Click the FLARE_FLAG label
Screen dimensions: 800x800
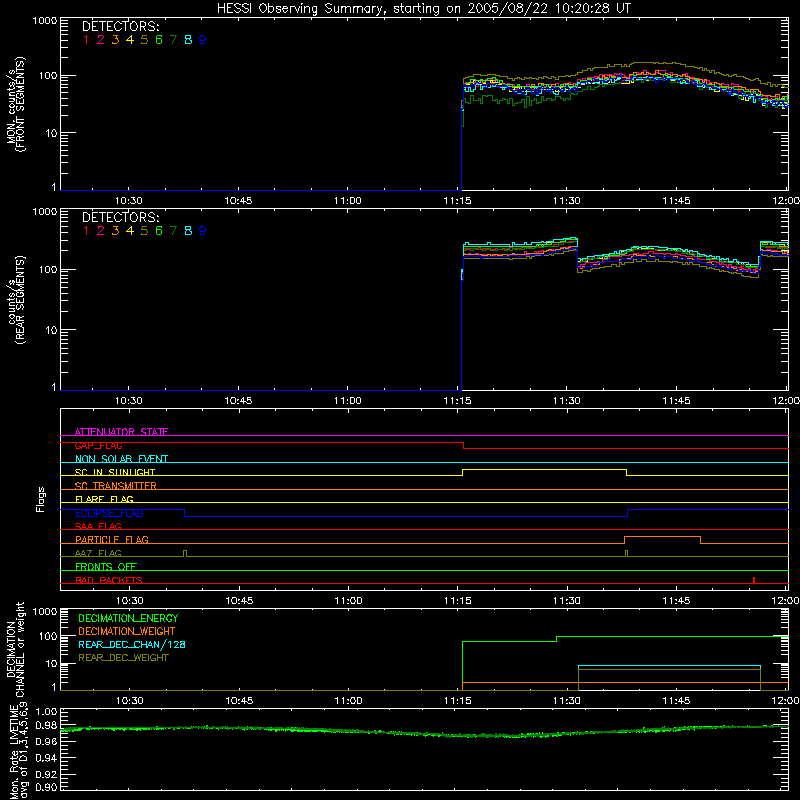pyautogui.click(x=104, y=499)
